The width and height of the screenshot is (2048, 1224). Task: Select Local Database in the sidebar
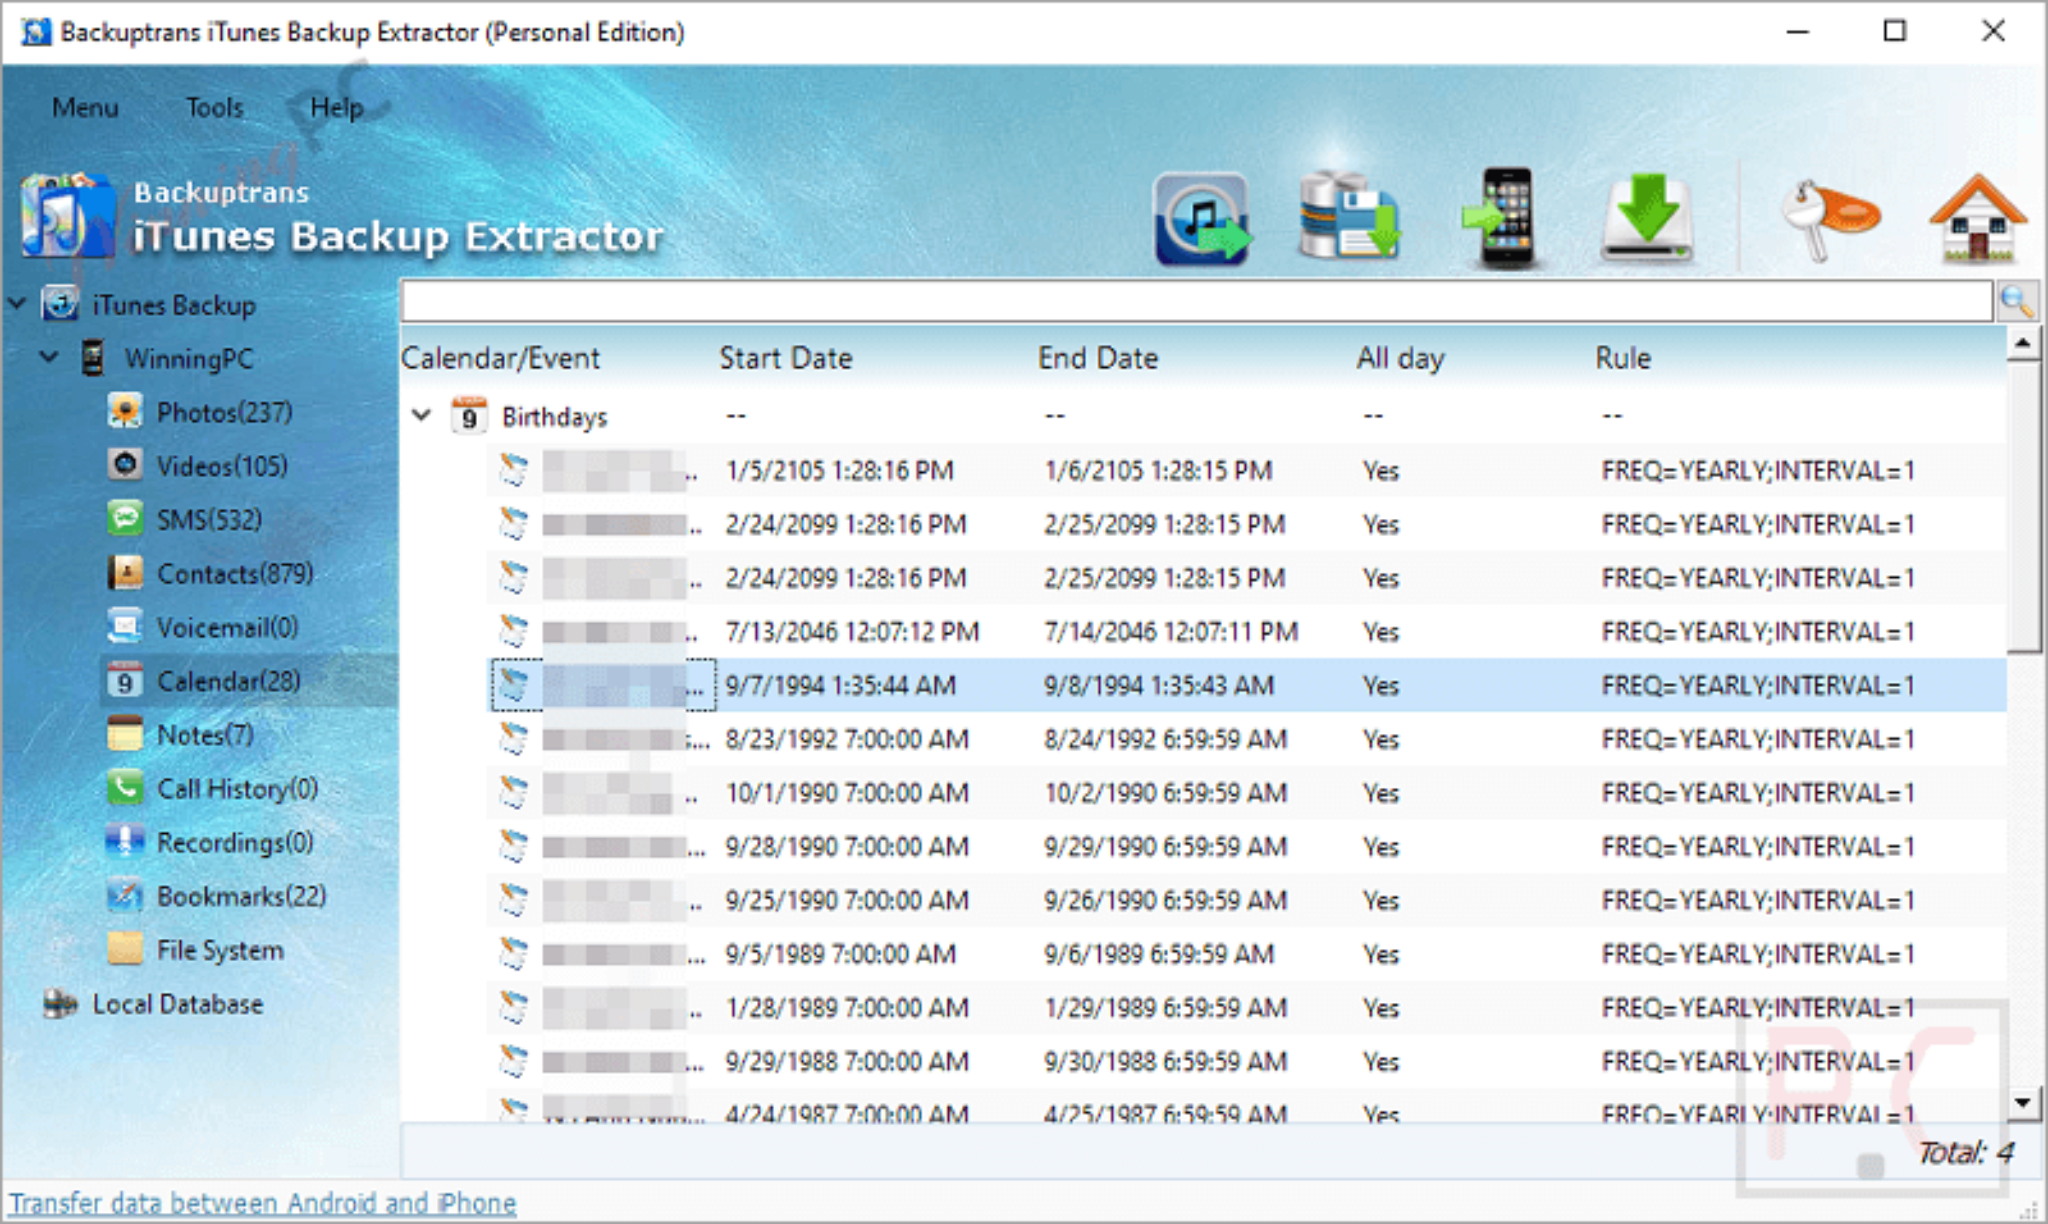click(x=177, y=1004)
